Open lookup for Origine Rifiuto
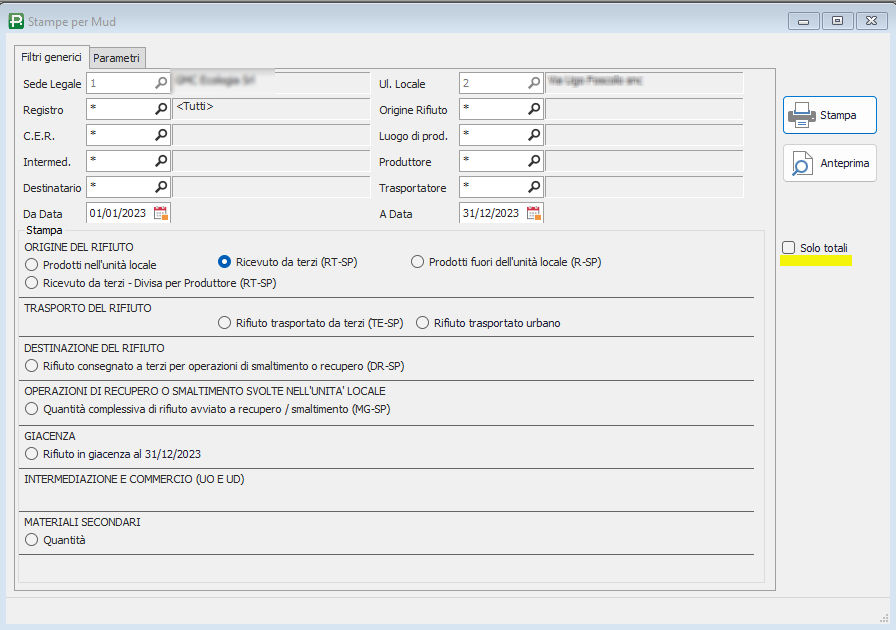Viewport: 896px width, 630px height. click(x=534, y=109)
